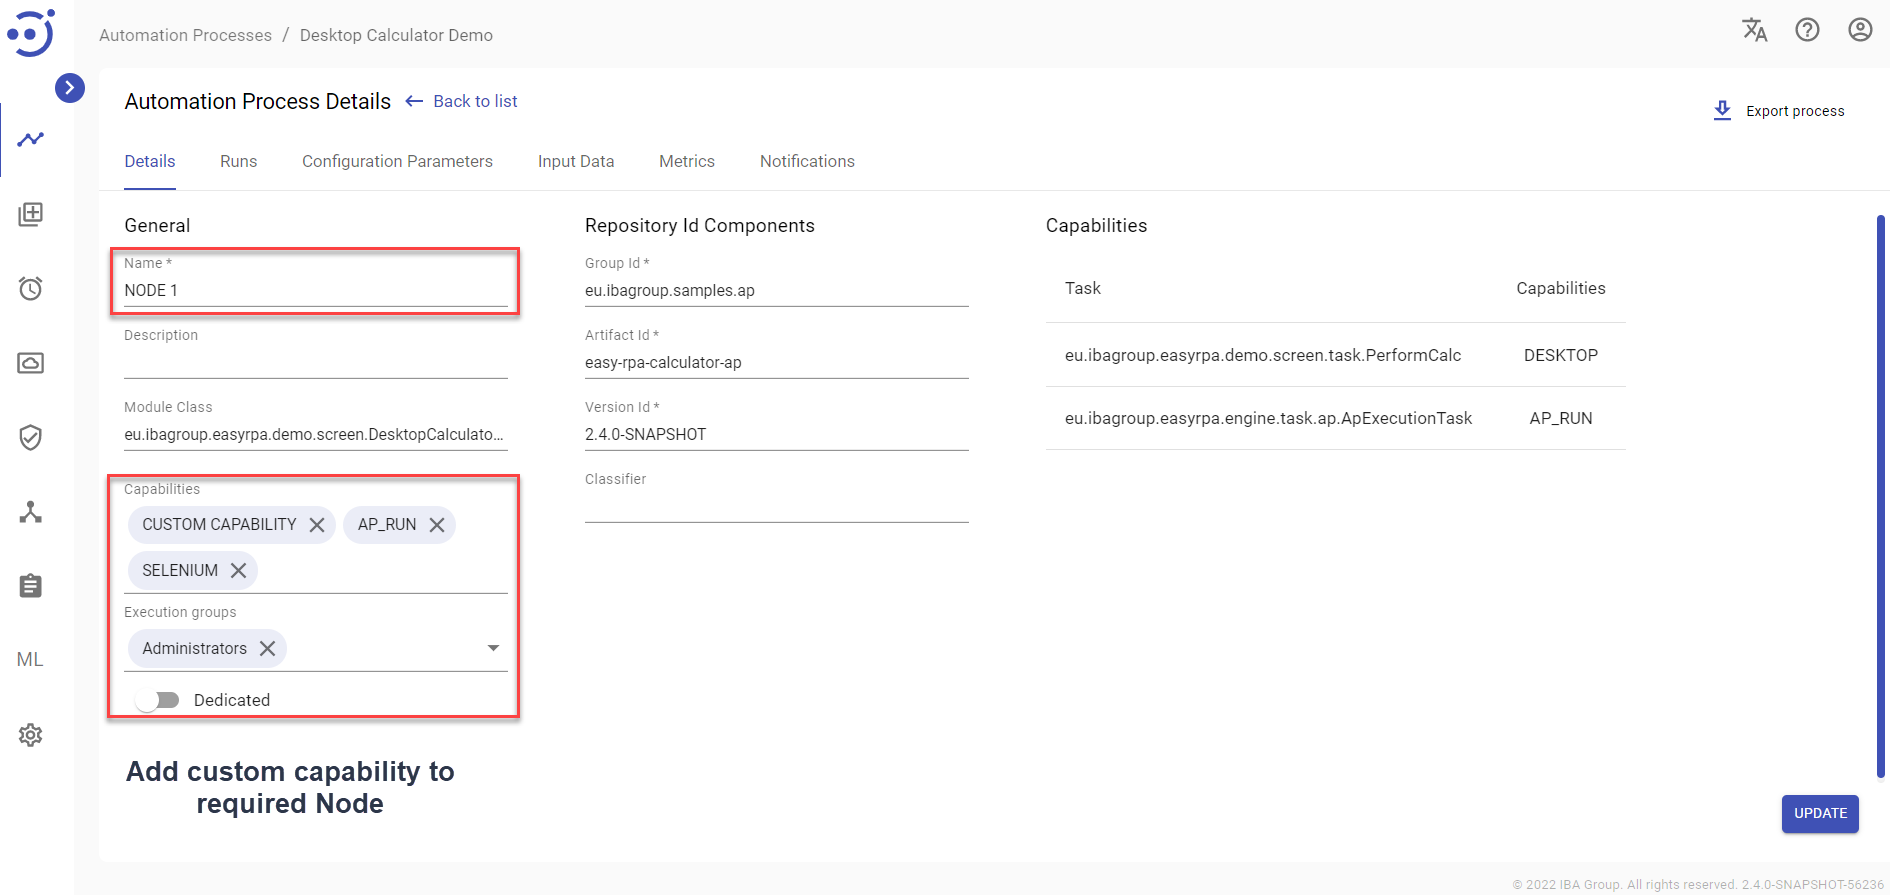This screenshot has width=1890, height=895.
Task: Open the user account profile icon
Action: click(x=1860, y=30)
